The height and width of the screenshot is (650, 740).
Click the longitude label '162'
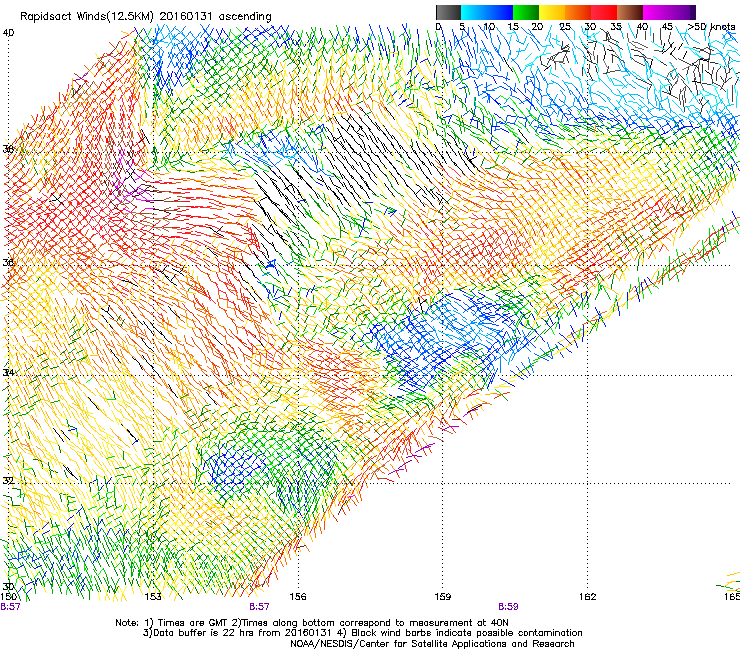point(588,597)
